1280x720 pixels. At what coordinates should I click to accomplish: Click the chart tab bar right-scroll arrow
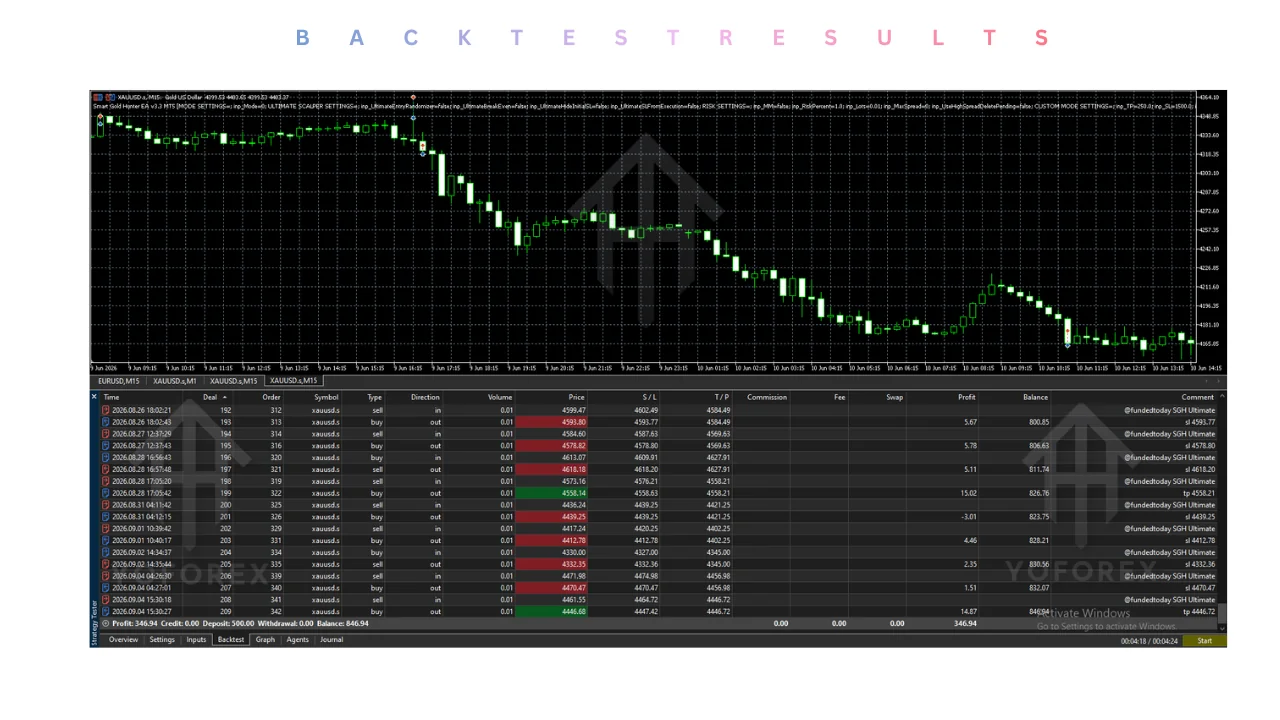tap(1219, 381)
